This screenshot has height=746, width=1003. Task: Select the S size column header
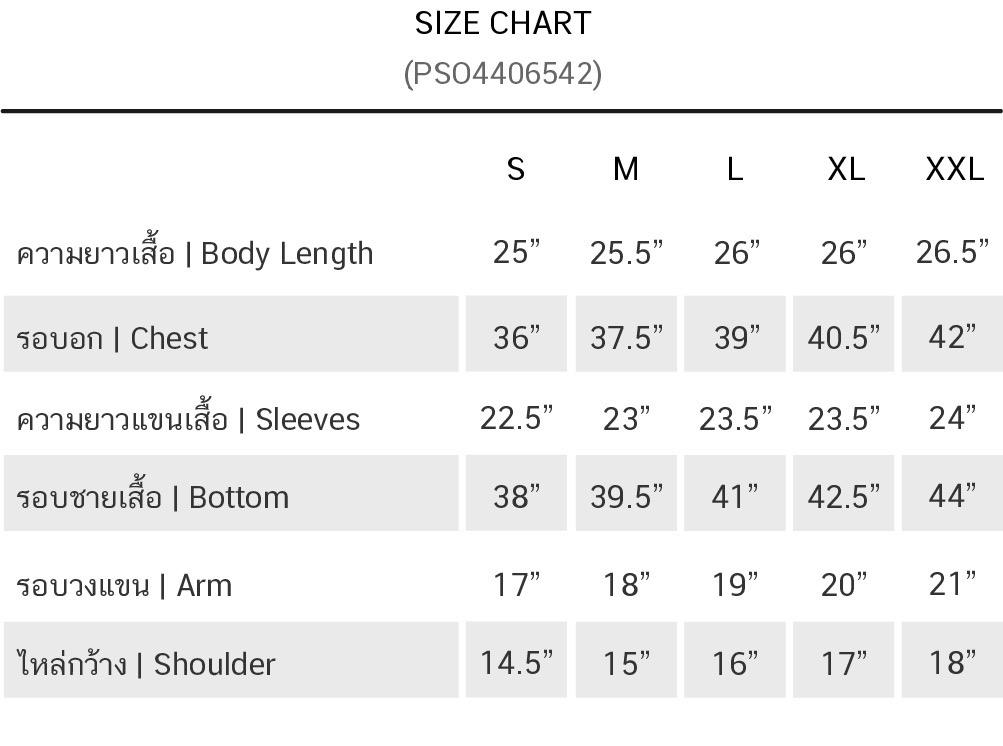point(516,170)
